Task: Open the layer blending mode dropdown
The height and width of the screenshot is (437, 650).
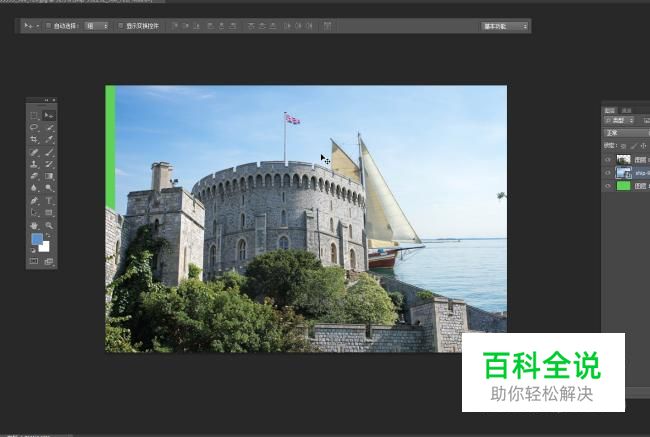Action: [626, 133]
